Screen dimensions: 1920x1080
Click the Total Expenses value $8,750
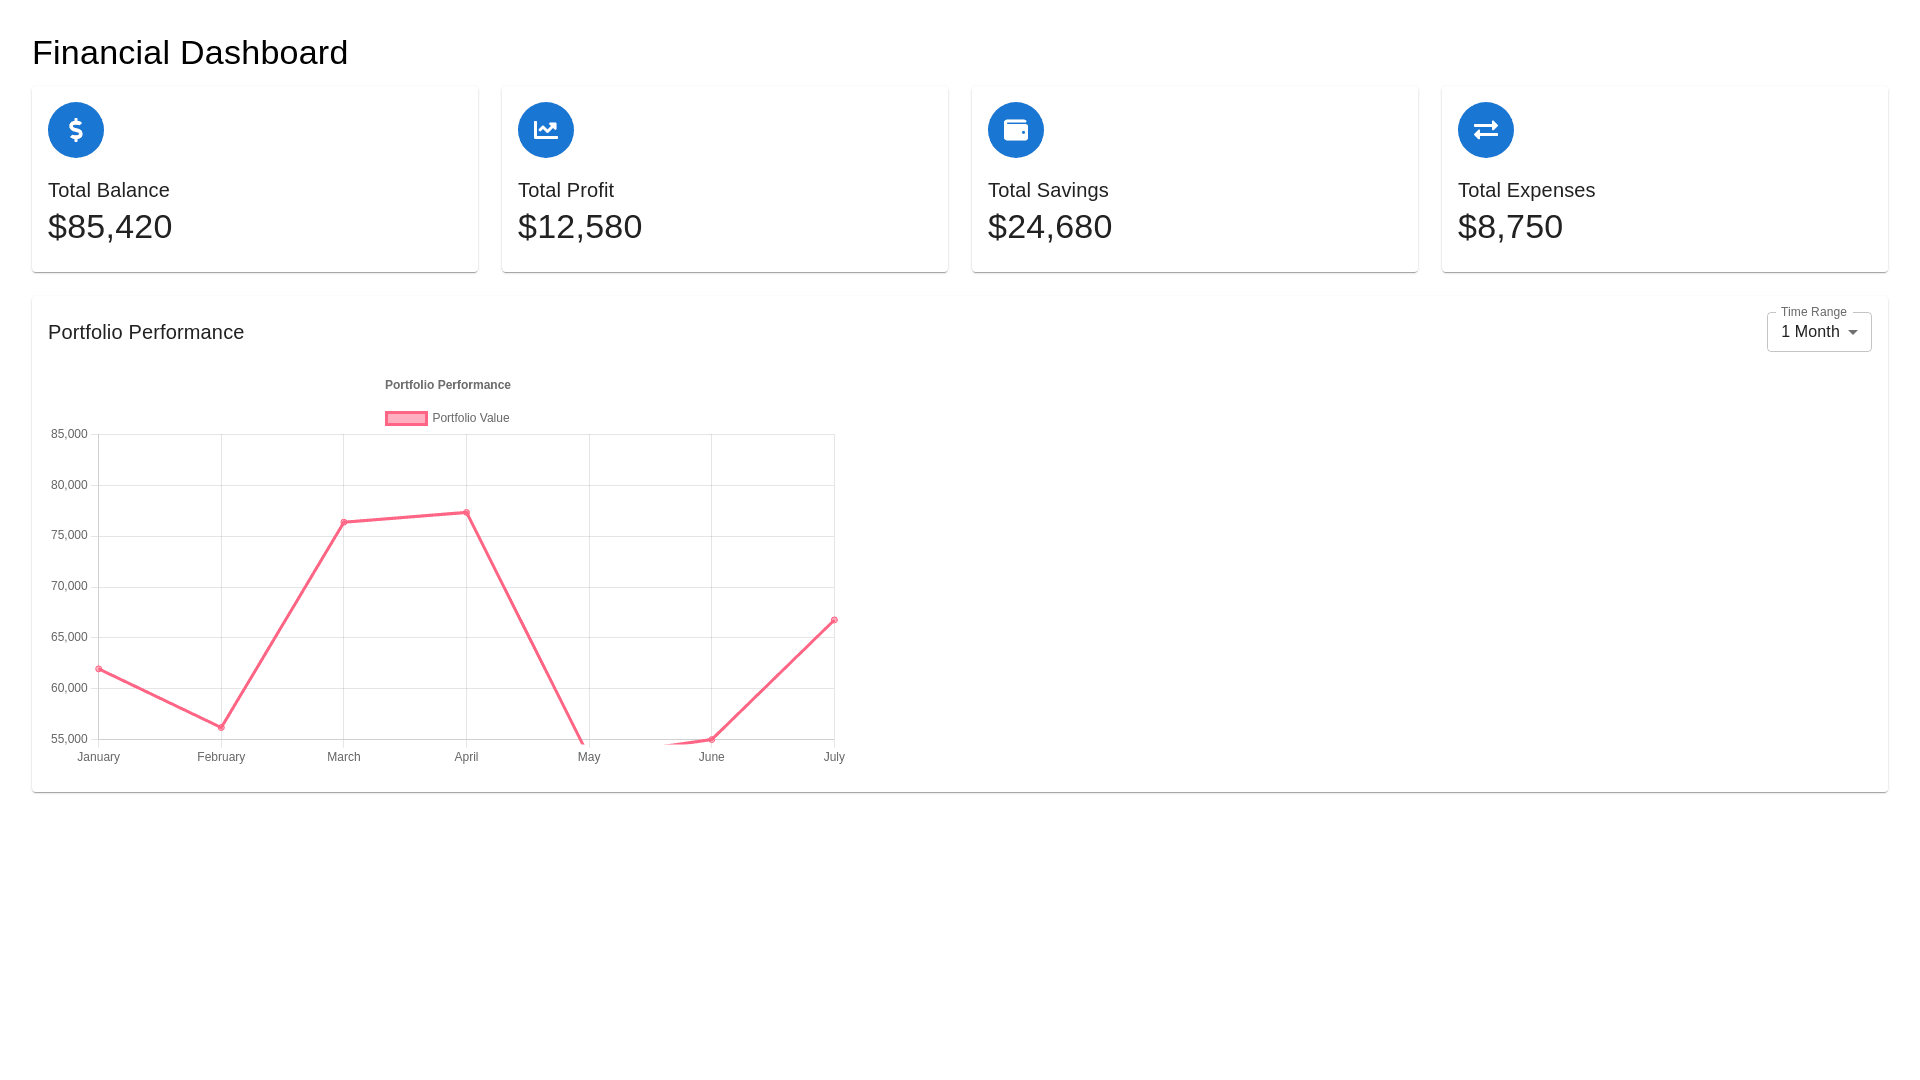click(x=1510, y=227)
